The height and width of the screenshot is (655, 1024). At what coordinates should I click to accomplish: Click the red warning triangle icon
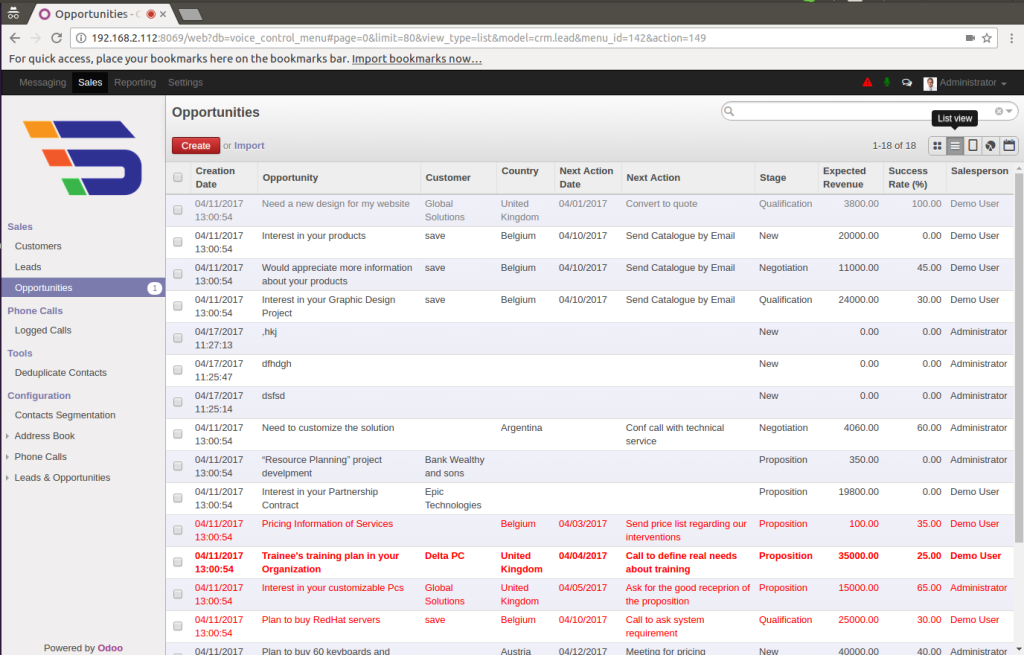point(867,83)
